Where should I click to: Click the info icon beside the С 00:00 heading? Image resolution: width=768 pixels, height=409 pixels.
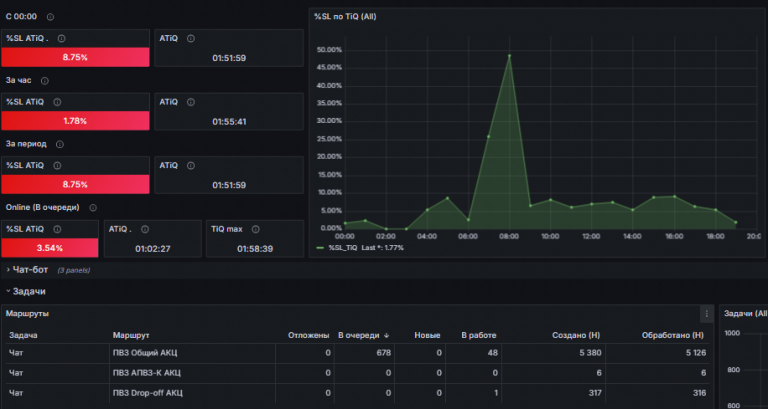pos(50,17)
